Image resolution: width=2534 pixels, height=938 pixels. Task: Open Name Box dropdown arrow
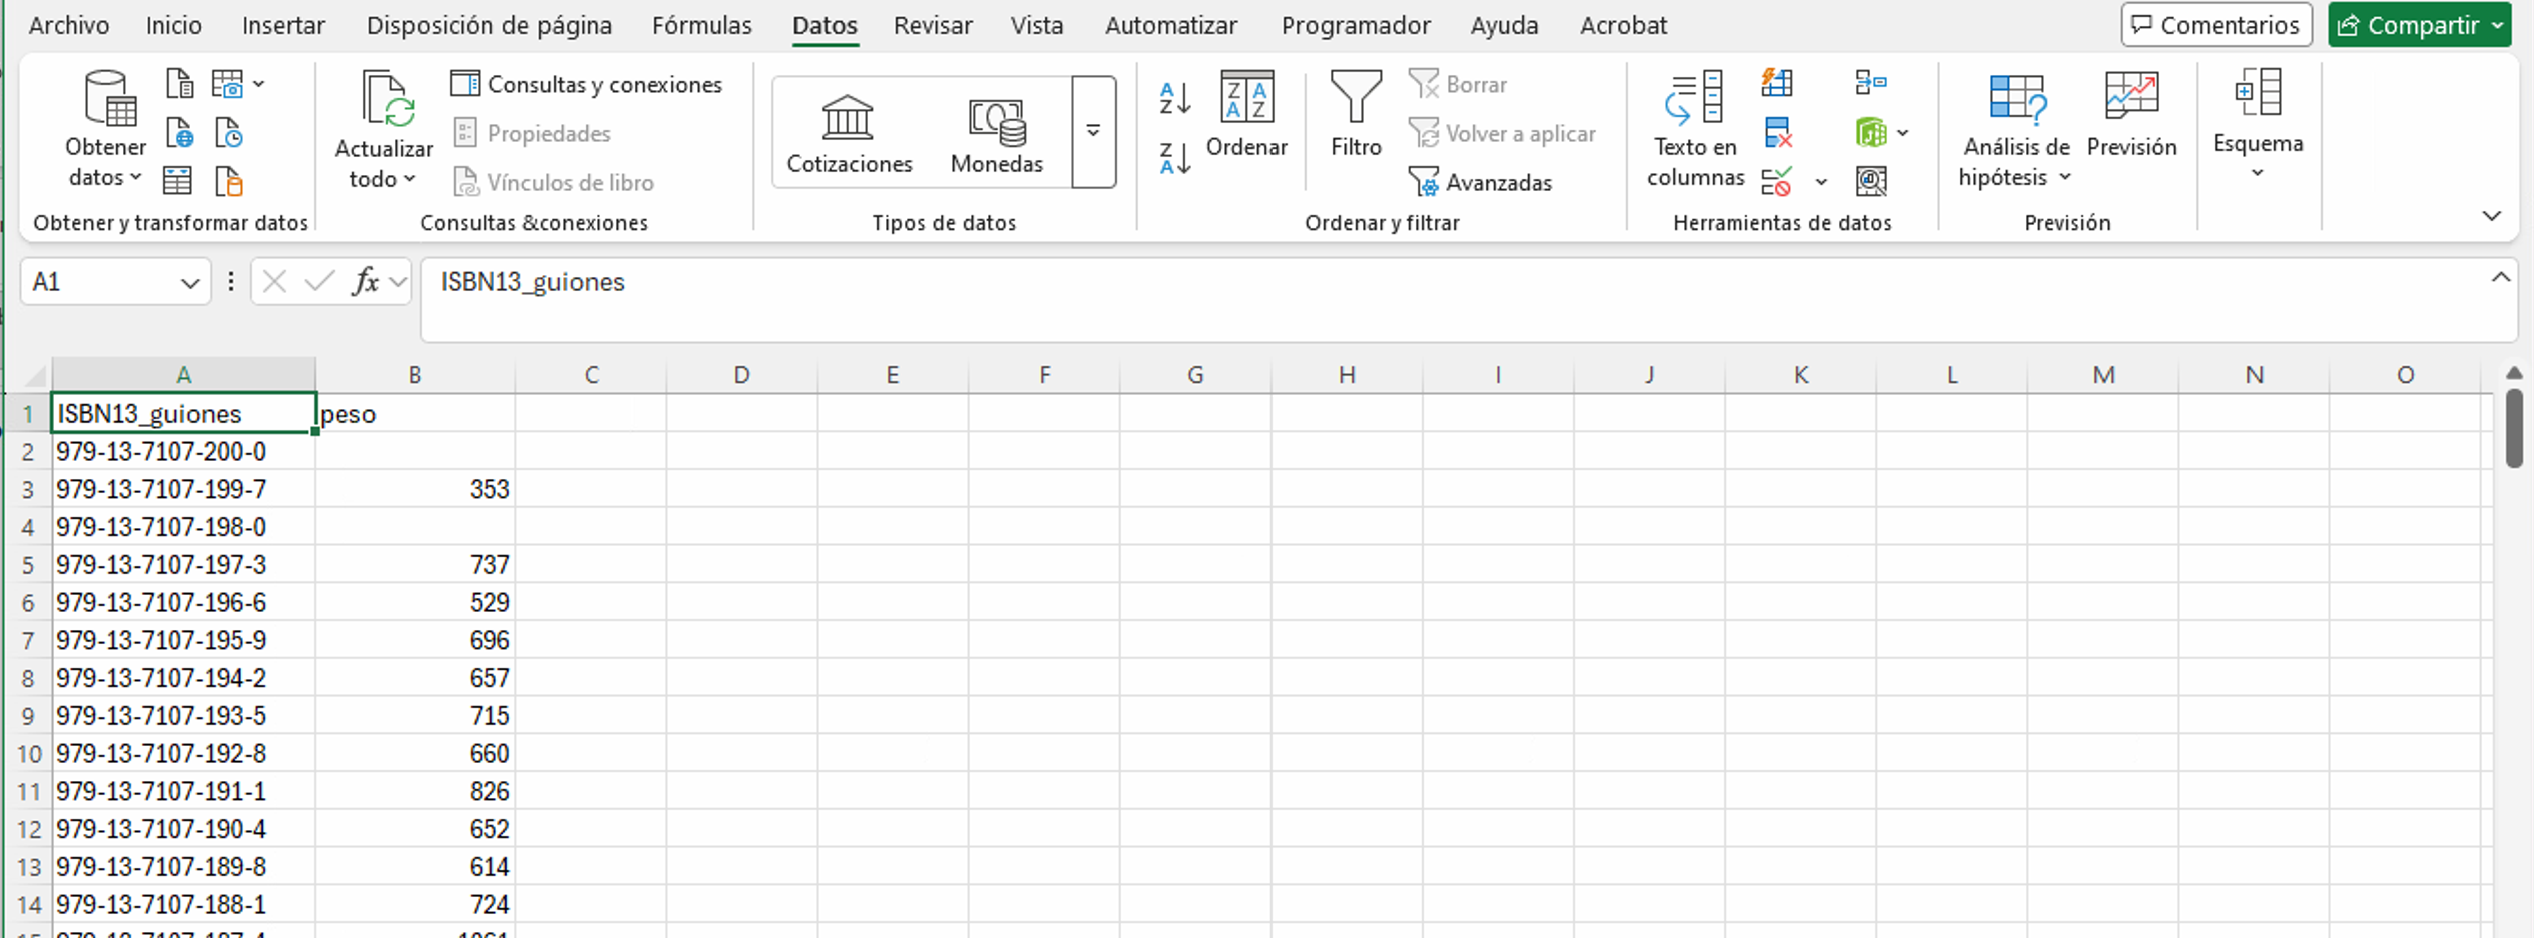(x=190, y=283)
